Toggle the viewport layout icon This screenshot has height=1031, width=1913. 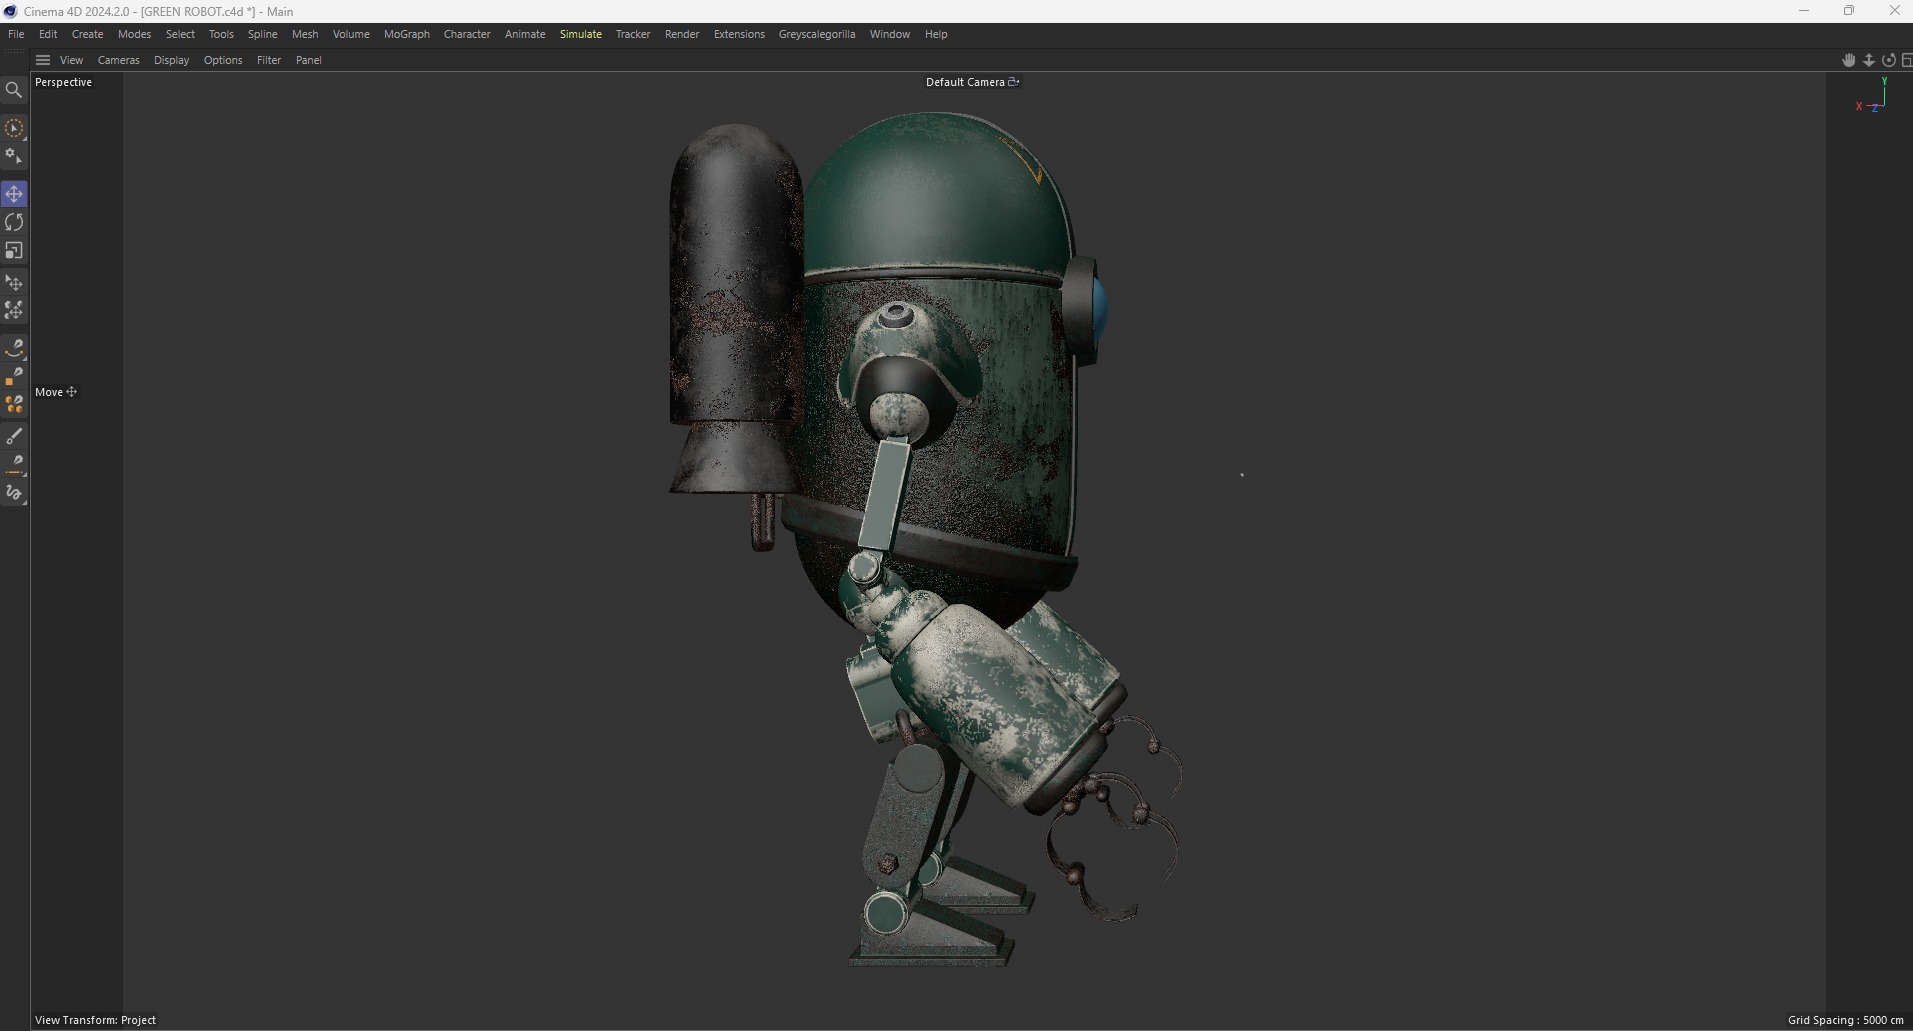point(1906,60)
